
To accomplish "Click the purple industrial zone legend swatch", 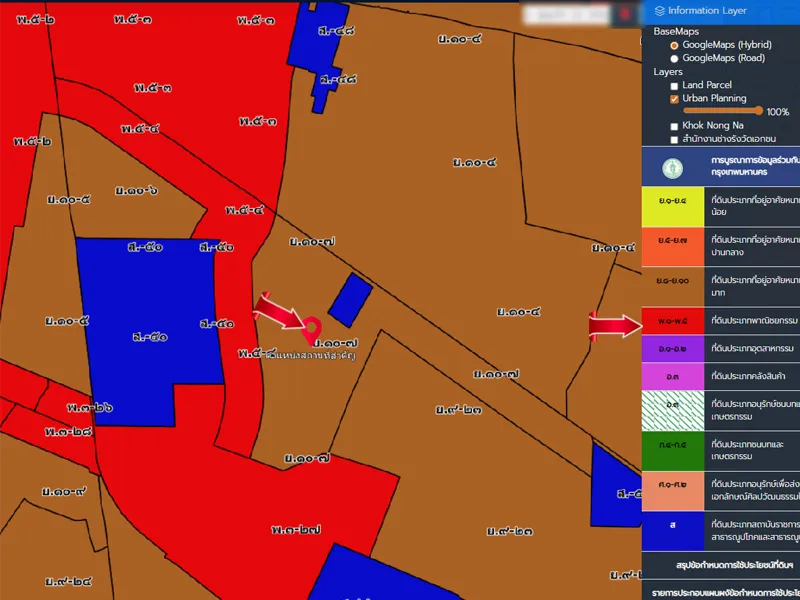I will point(673,348).
